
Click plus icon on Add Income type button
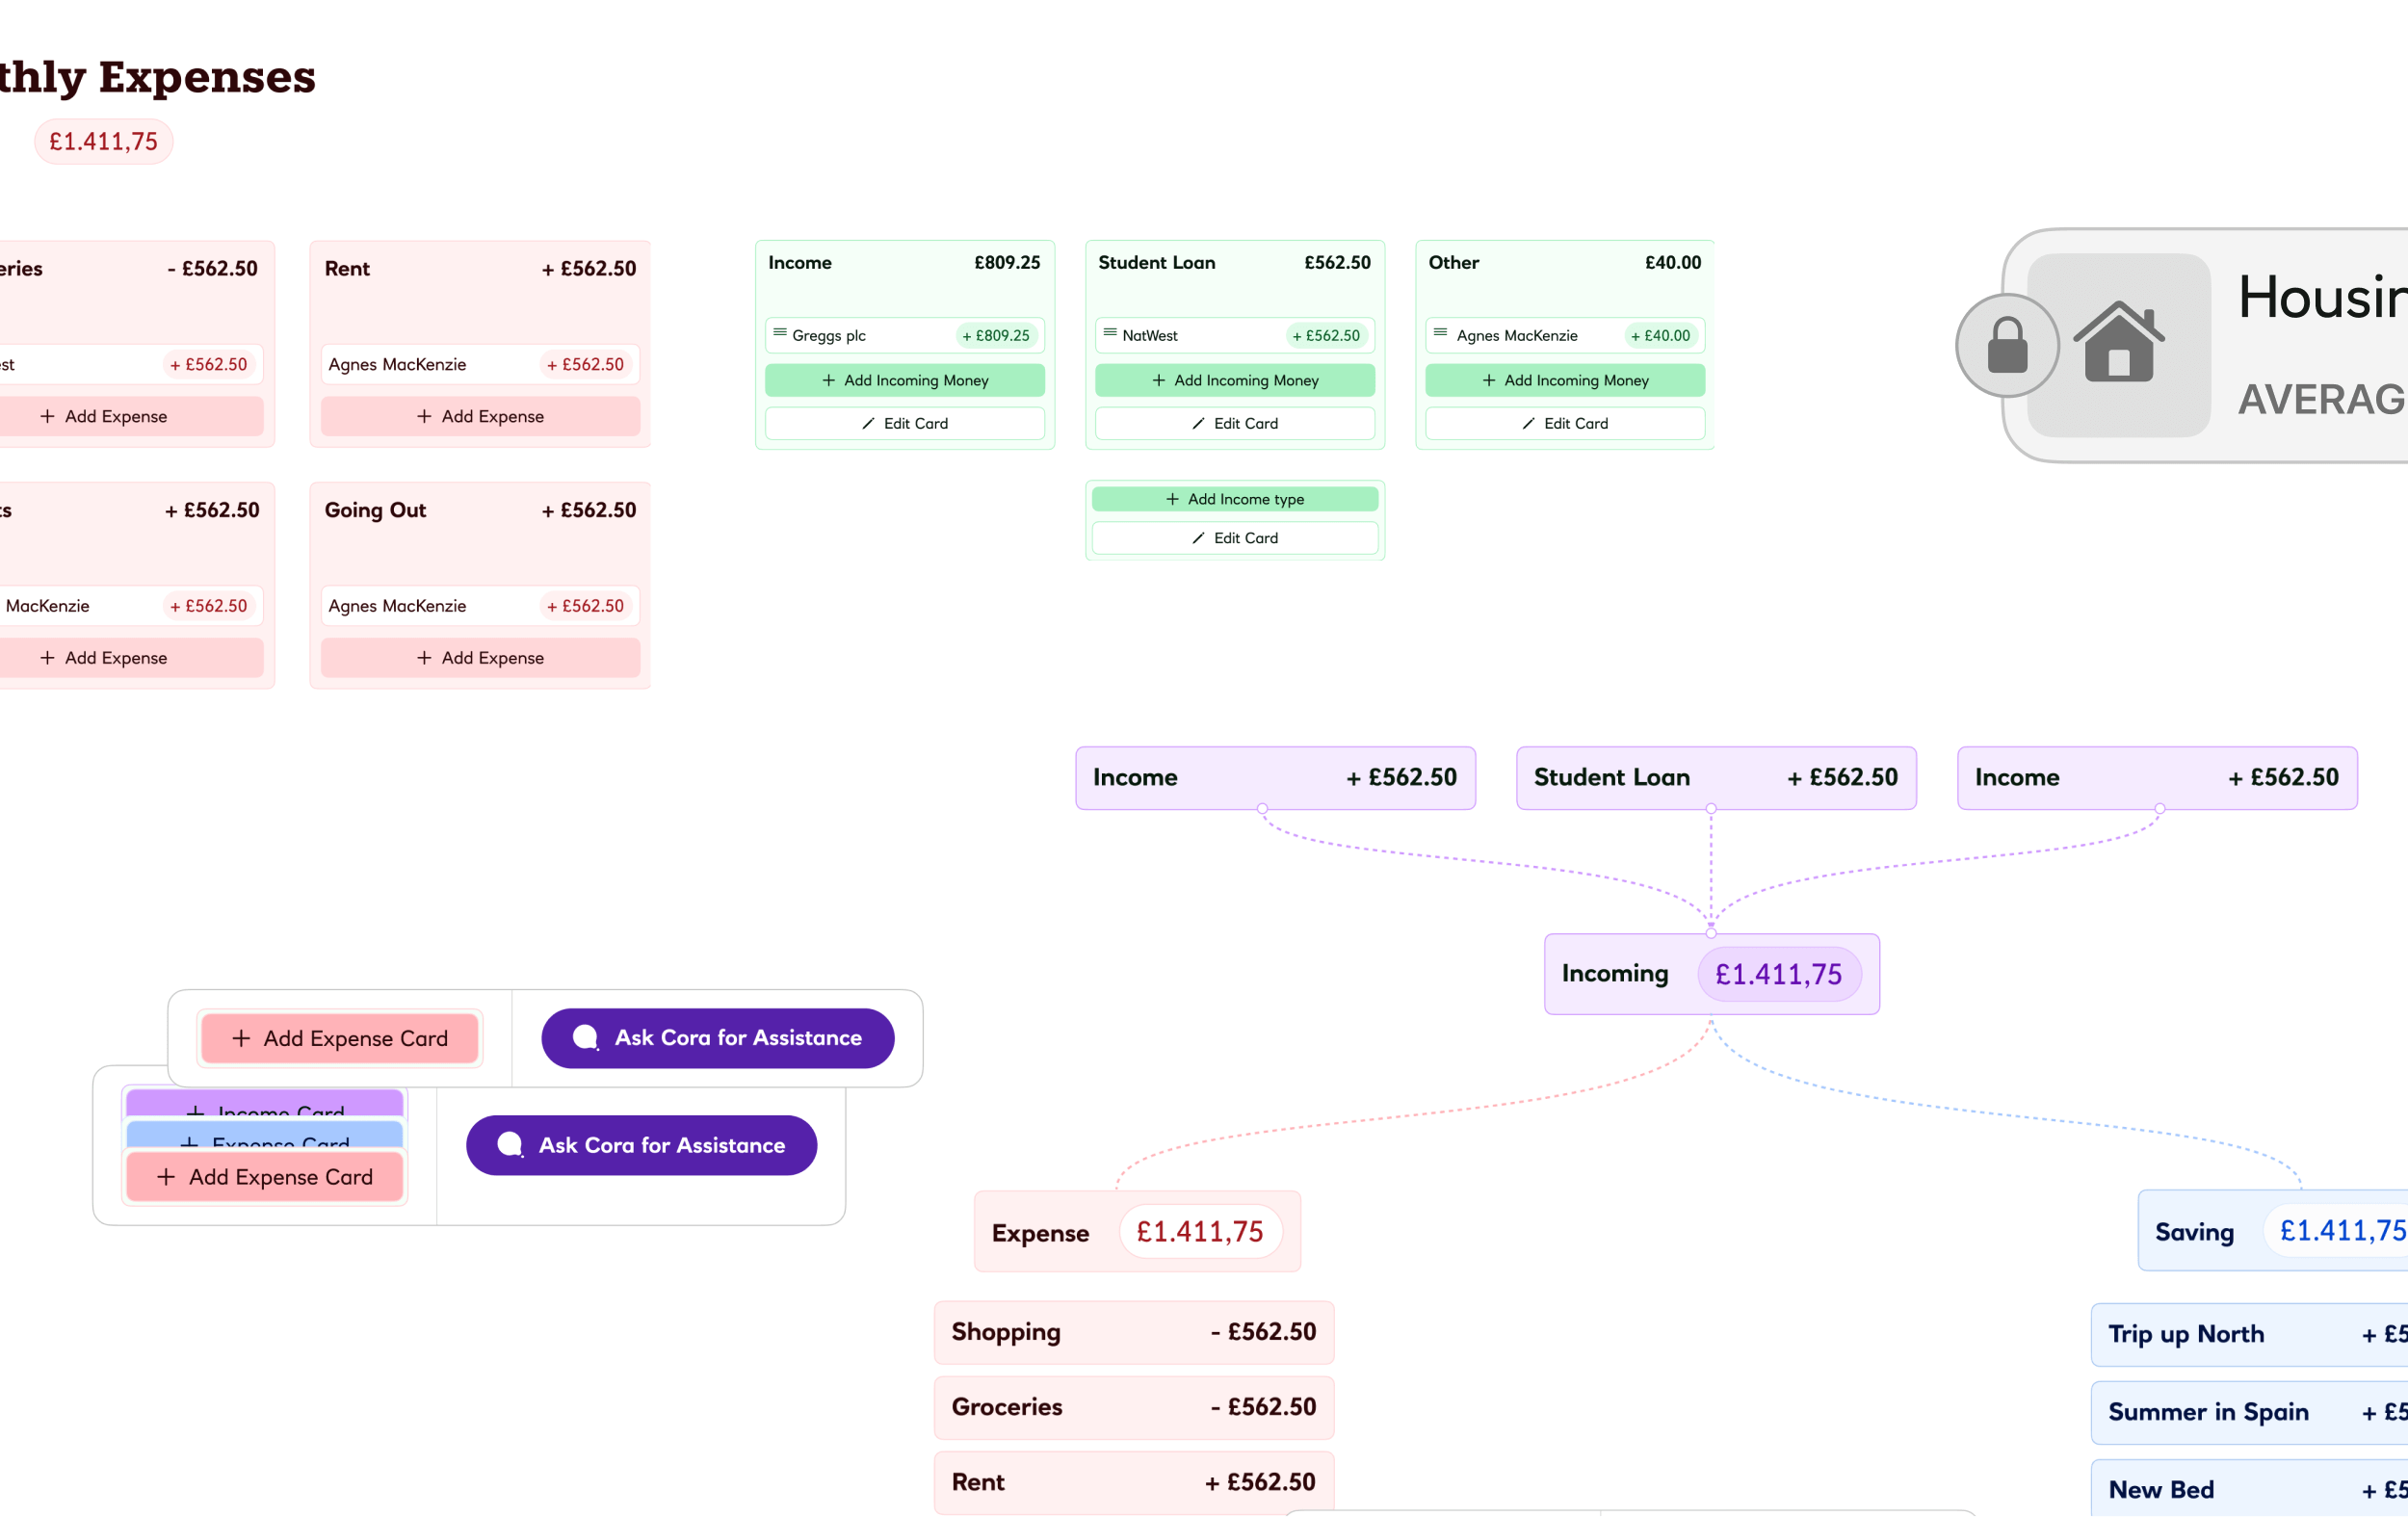click(1172, 499)
